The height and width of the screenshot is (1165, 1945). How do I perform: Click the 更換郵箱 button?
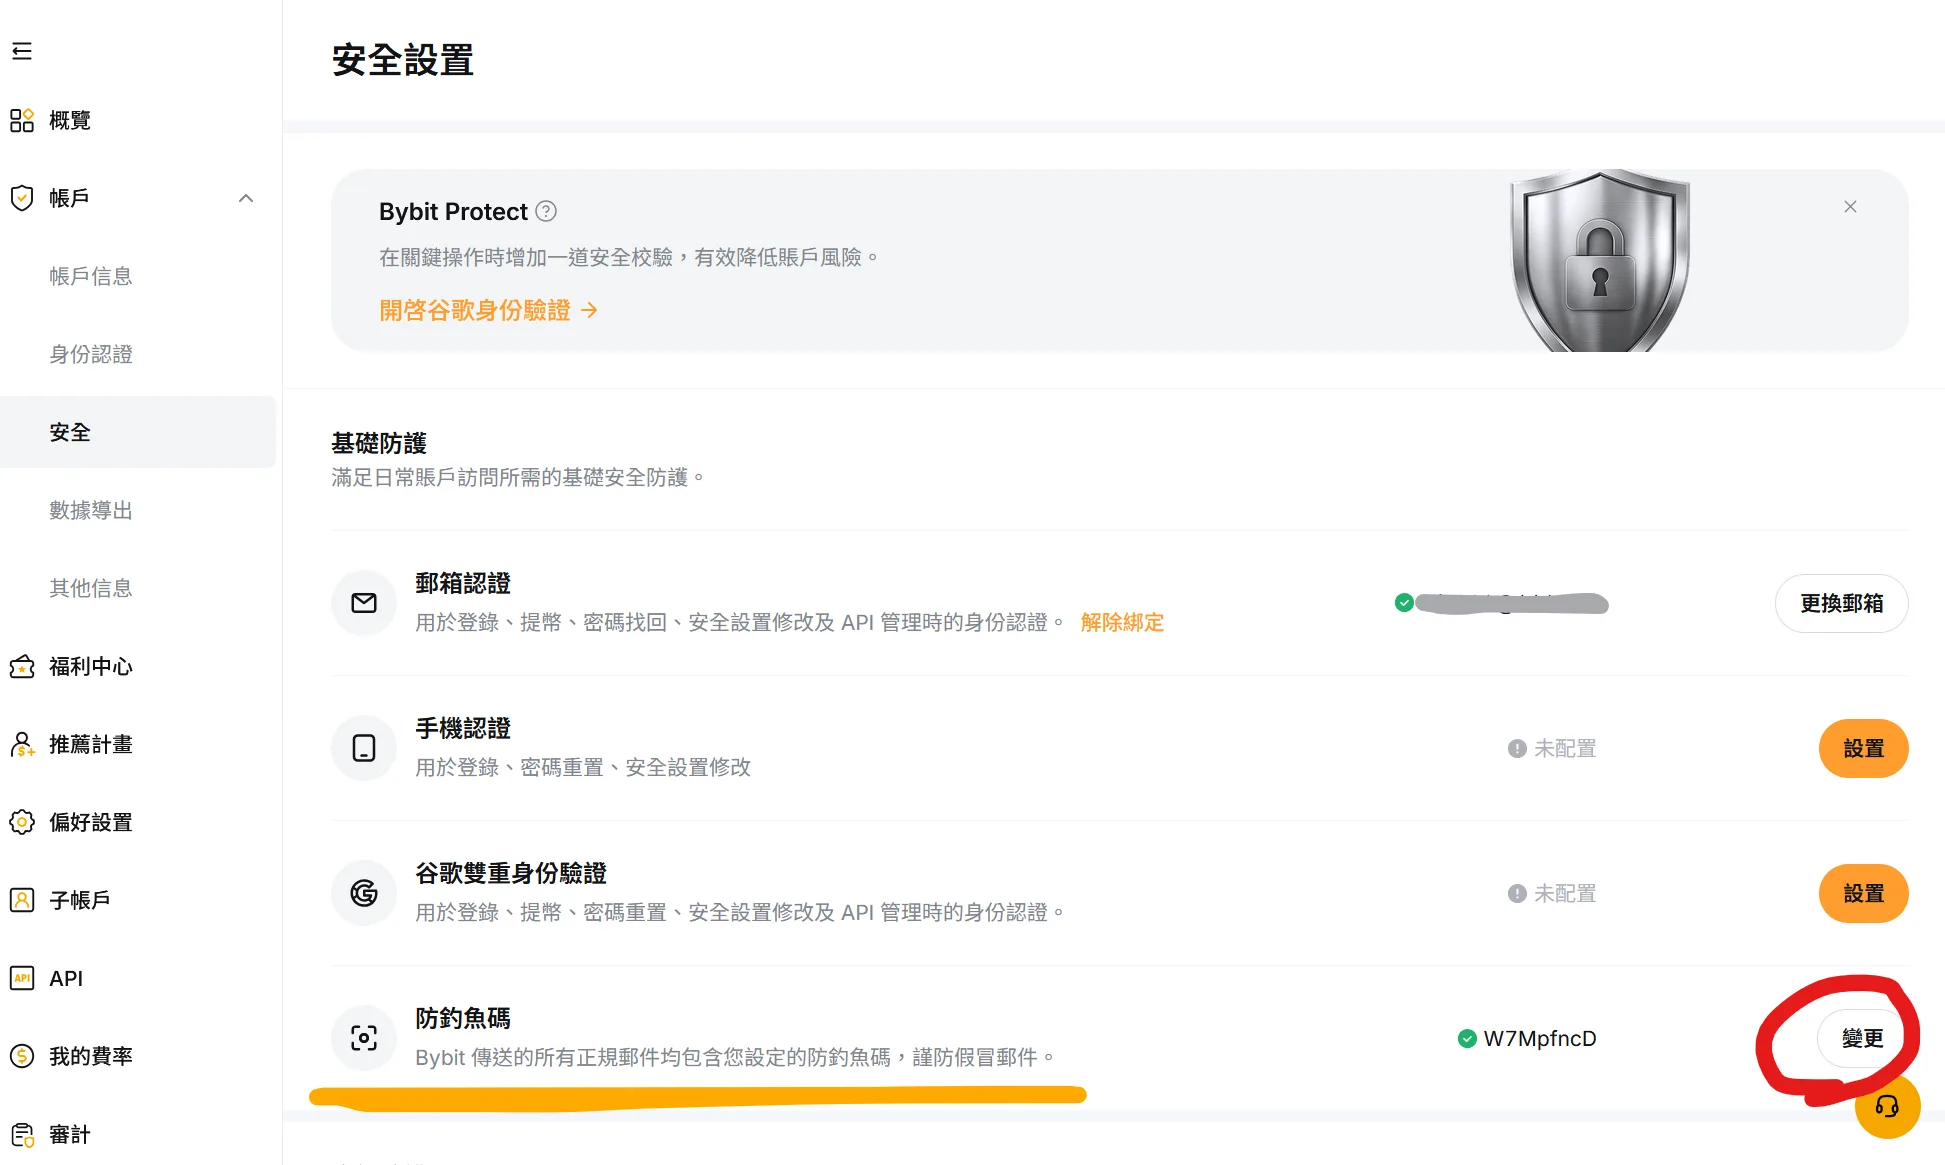tap(1841, 603)
